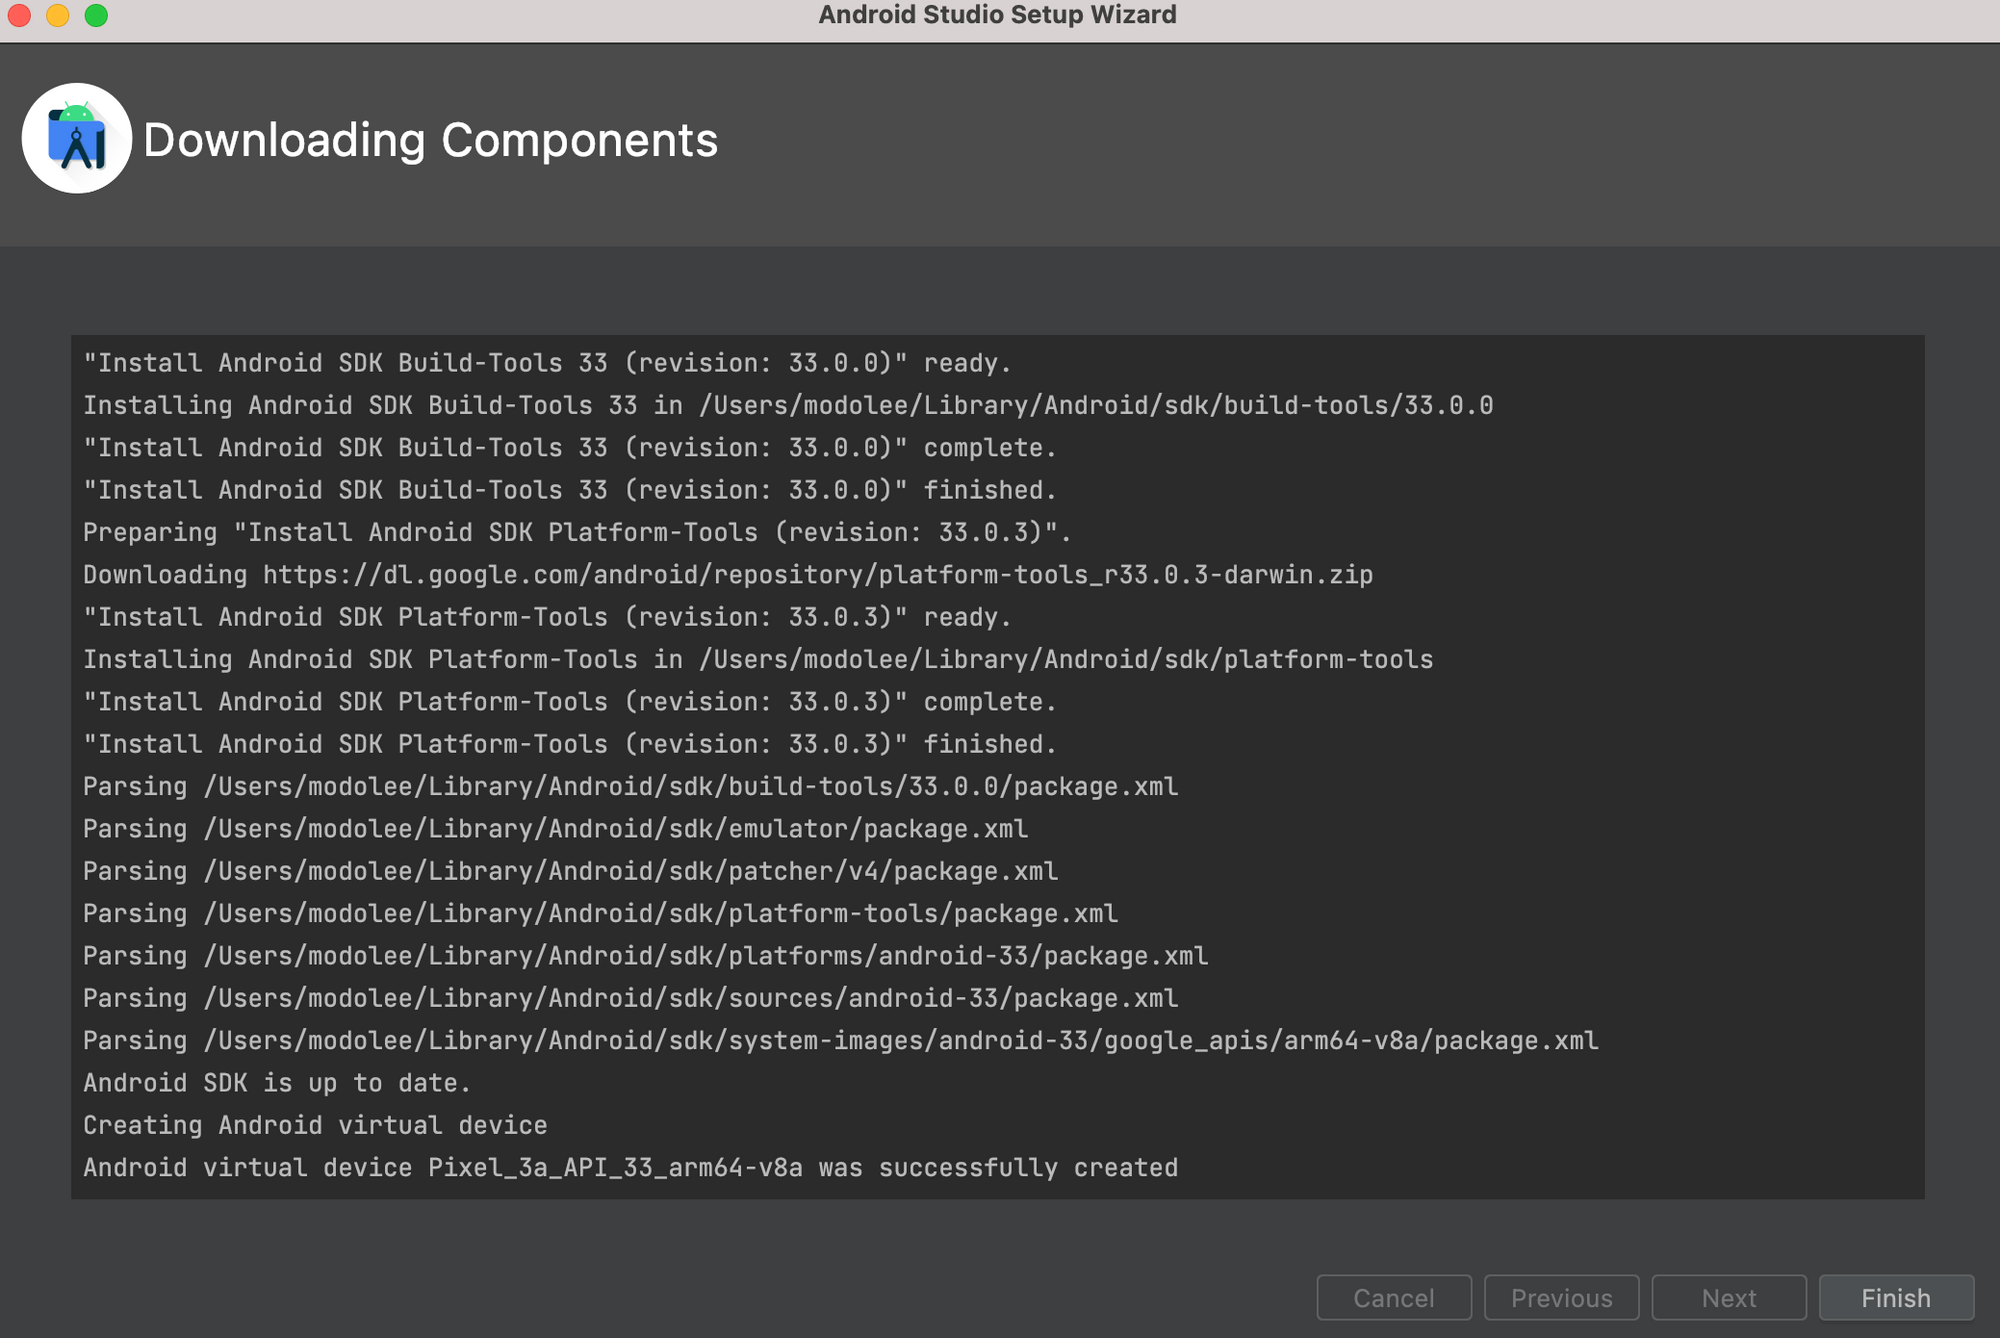2000x1338 pixels.
Task: Select the sources/android-33 package.xml line
Action: pyautogui.click(x=630, y=998)
